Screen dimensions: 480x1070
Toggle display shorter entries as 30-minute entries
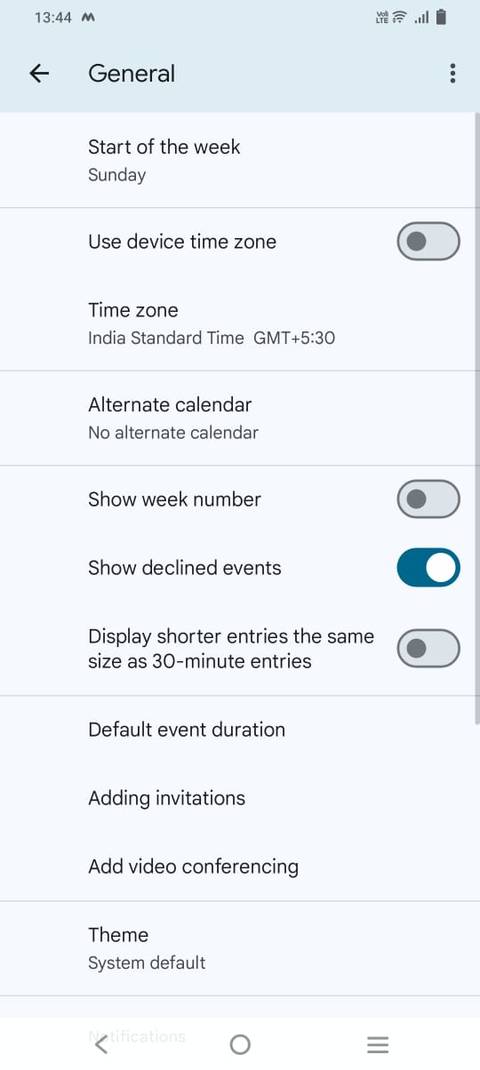click(428, 648)
